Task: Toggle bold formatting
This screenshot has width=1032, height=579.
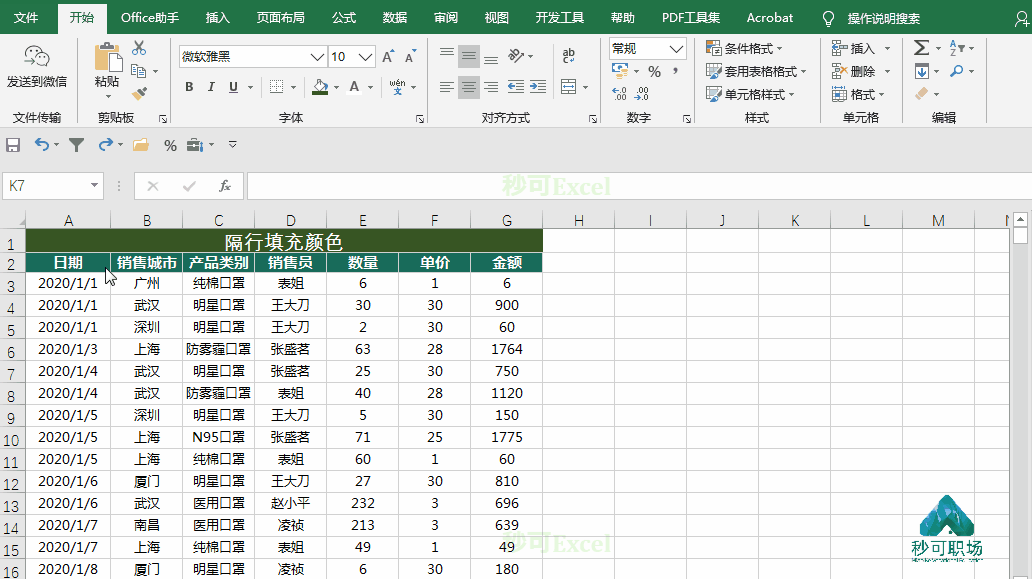Action: (x=189, y=87)
